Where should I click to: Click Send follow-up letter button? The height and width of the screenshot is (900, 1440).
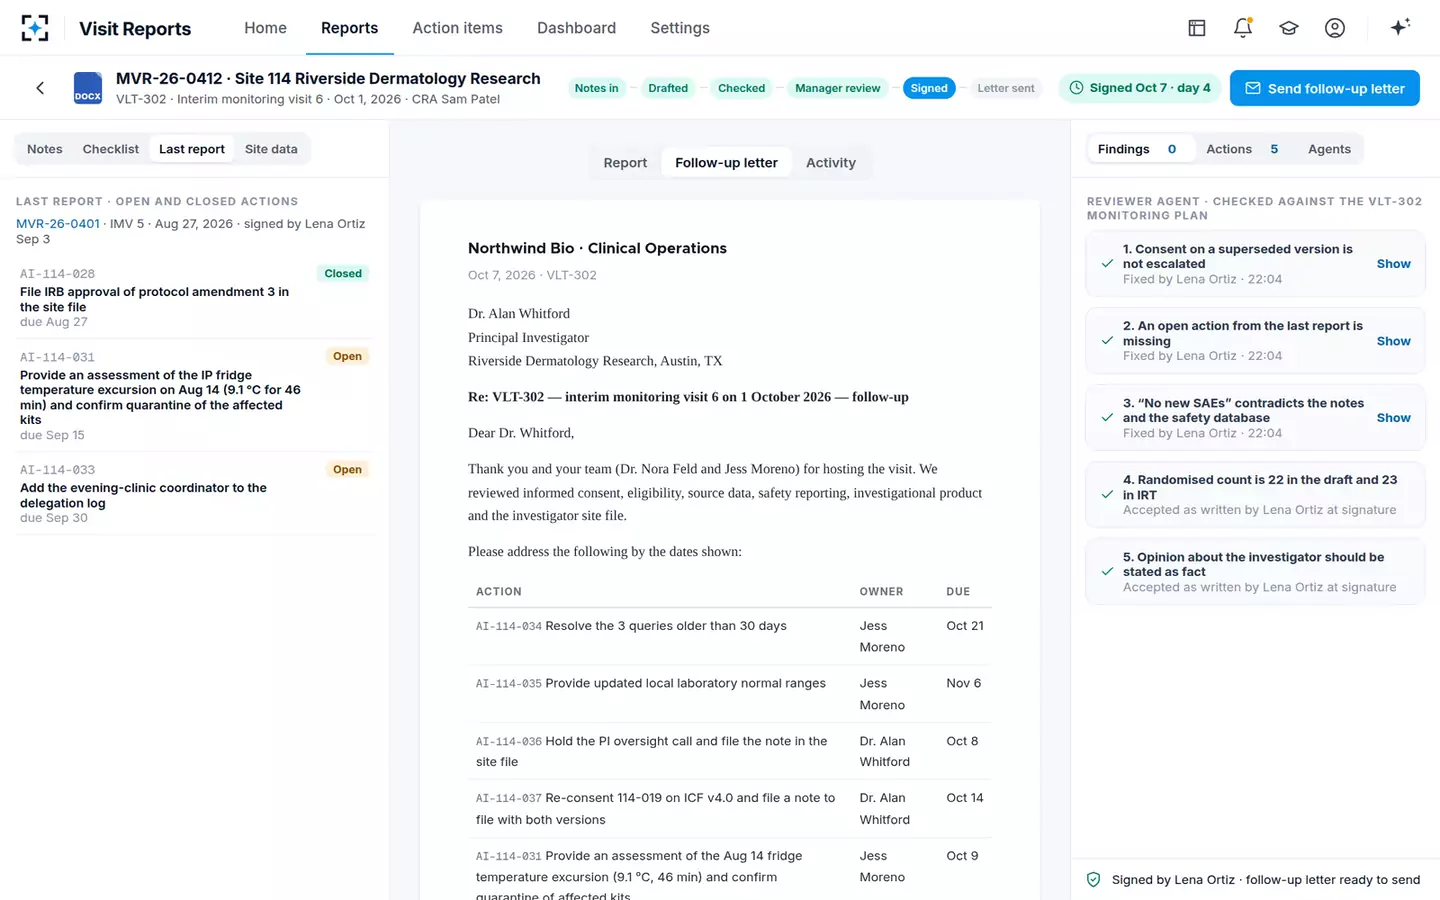(x=1325, y=88)
